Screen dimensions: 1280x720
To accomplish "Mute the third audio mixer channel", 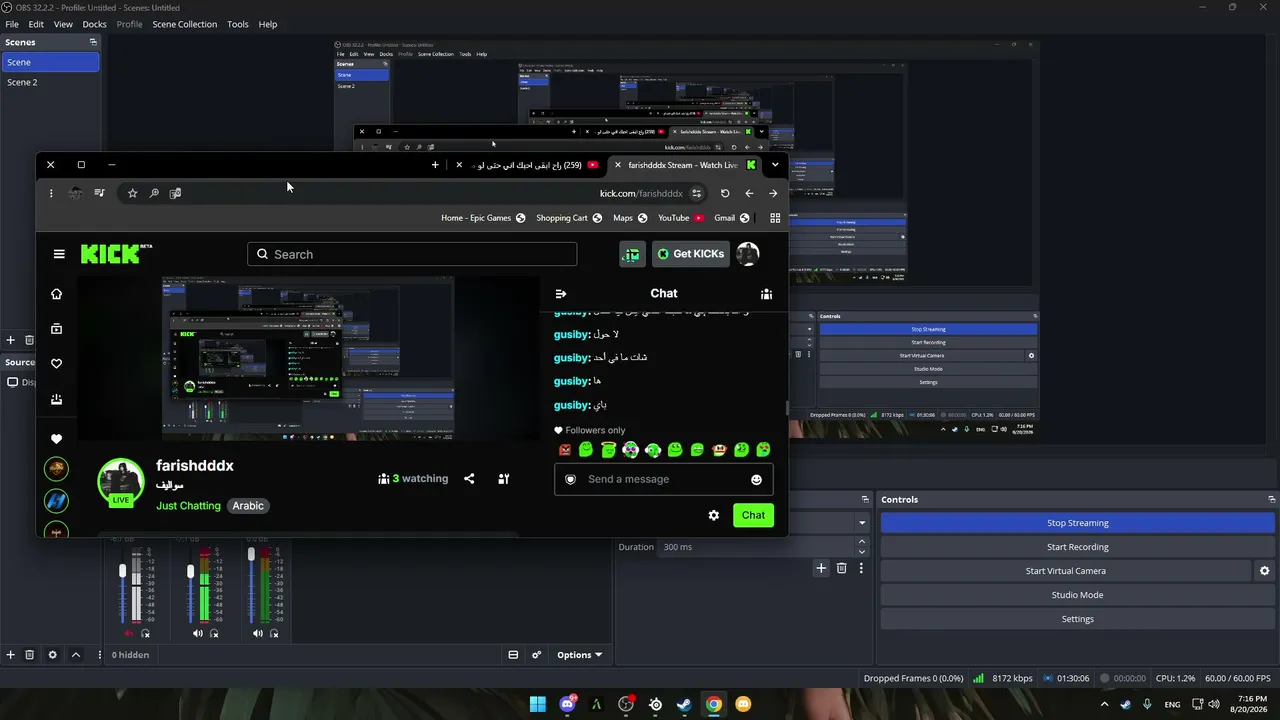I will (257, 633).
